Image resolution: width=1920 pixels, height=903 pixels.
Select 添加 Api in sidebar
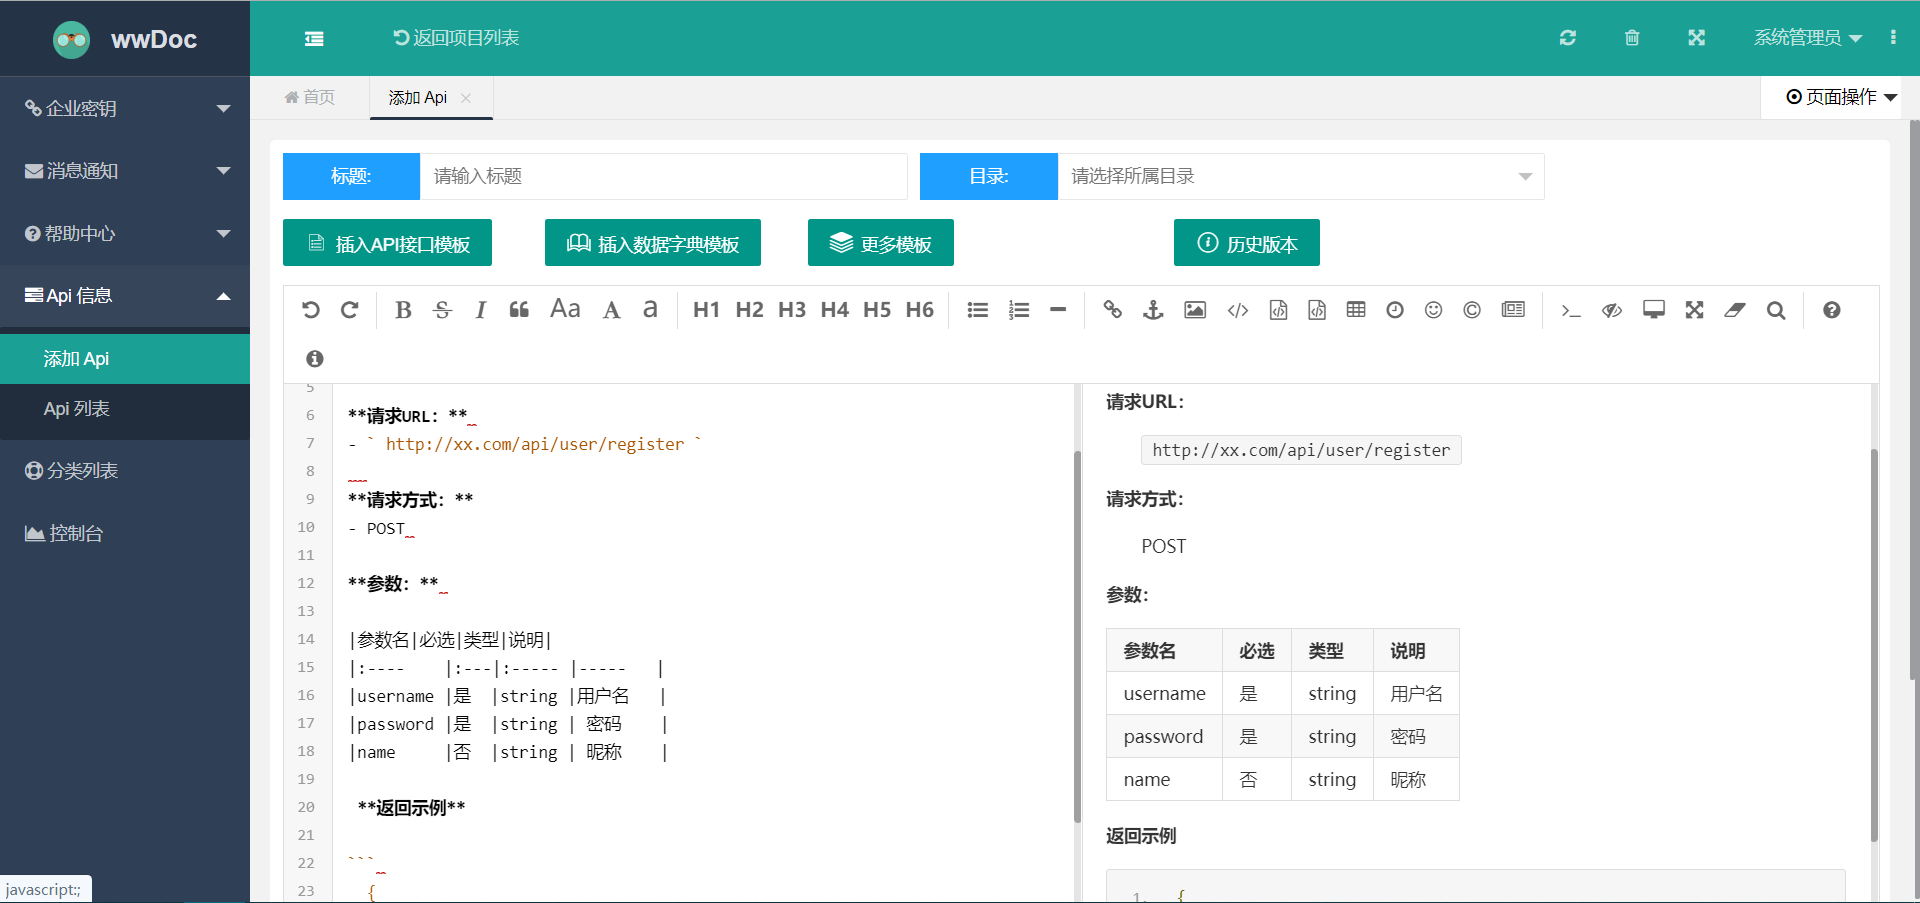pyautogui.click(x=125, y=359)
